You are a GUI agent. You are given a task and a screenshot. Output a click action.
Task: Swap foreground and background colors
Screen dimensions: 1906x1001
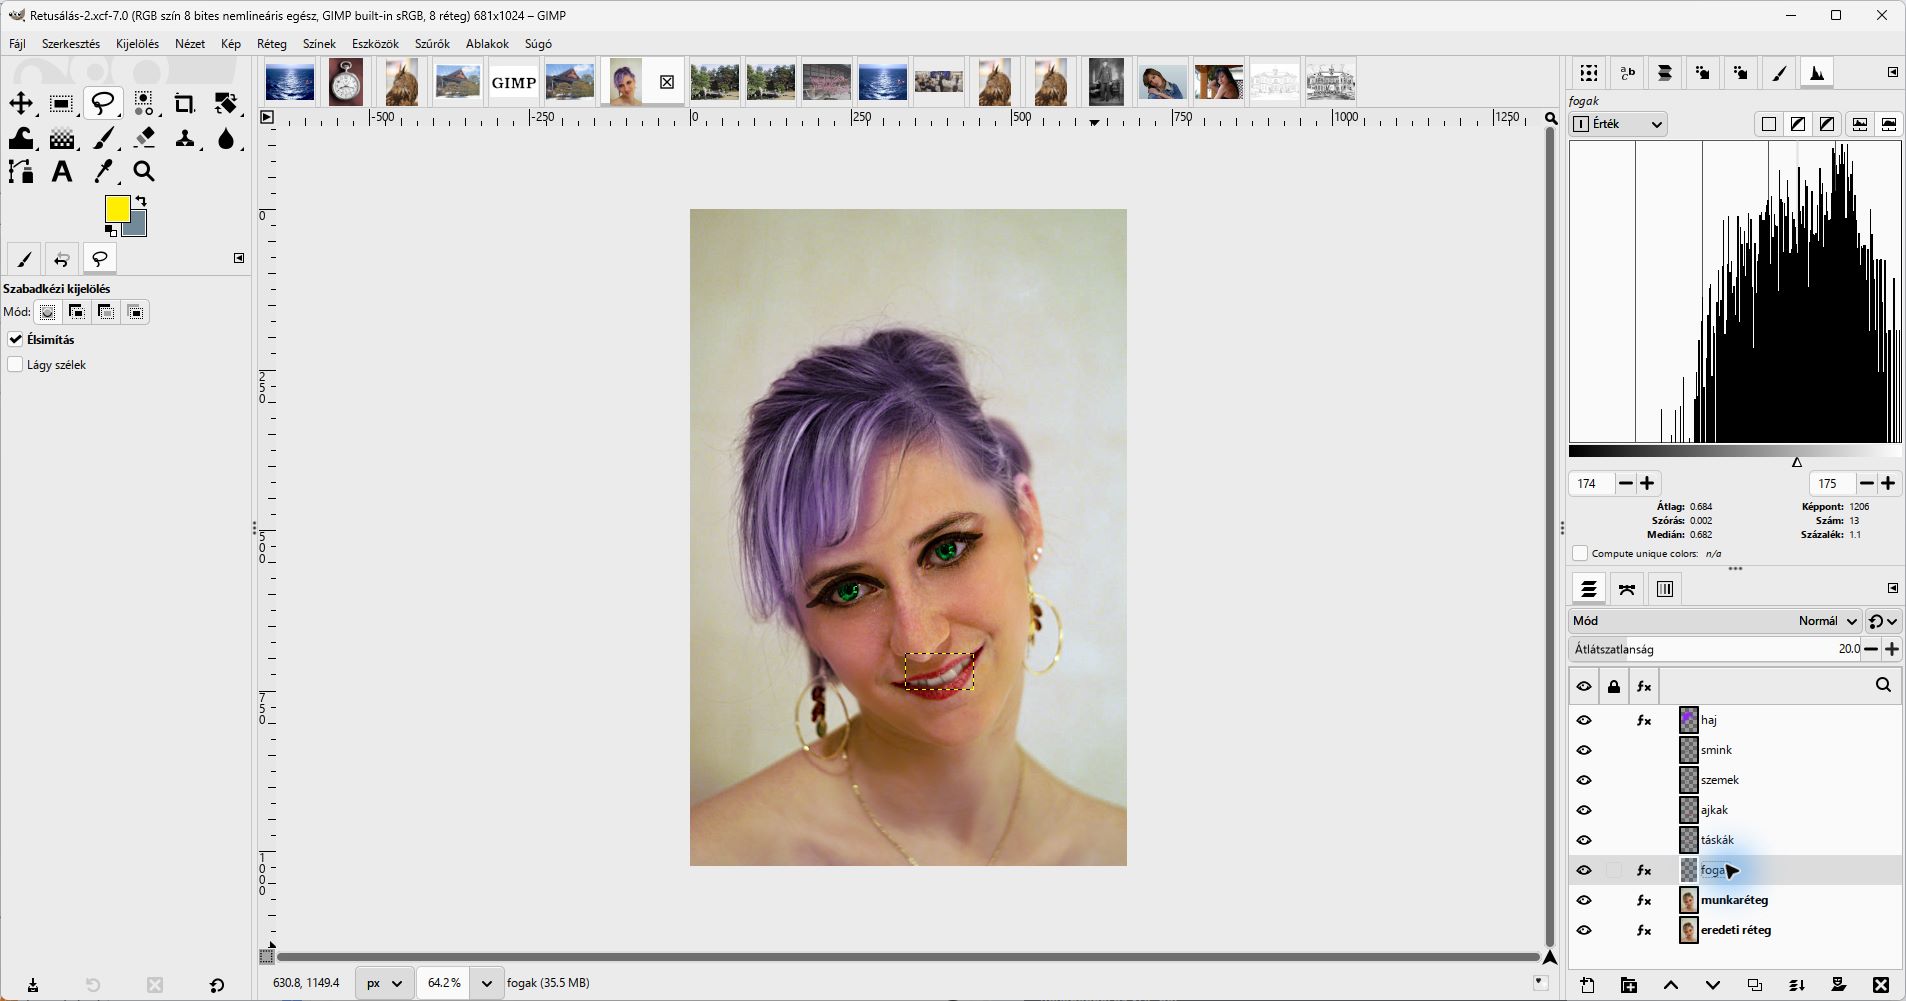tap(141, 201)
